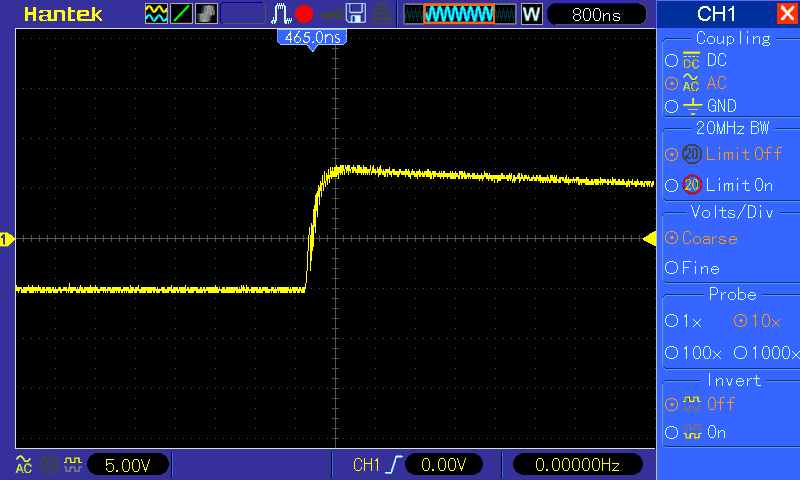The width and height of the screenshot is (800, 480).
Task: Click the persistence display icon
Action: click(x=206, y=14)
